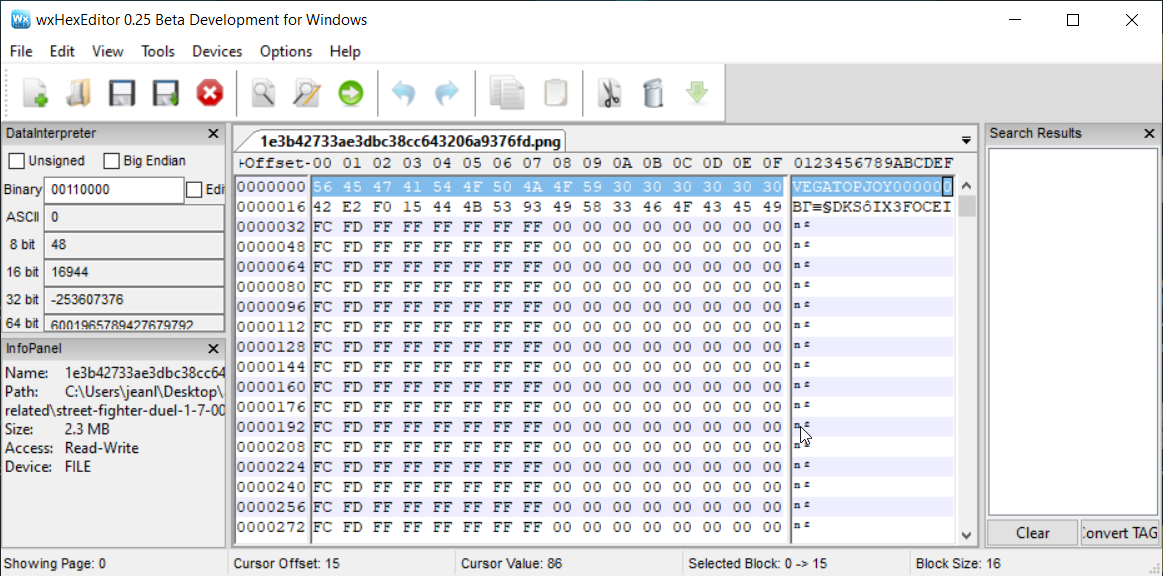Click hex byte 56 in the first row
This screenshot has height=576, width=1163.
click(x=322, y=186)
